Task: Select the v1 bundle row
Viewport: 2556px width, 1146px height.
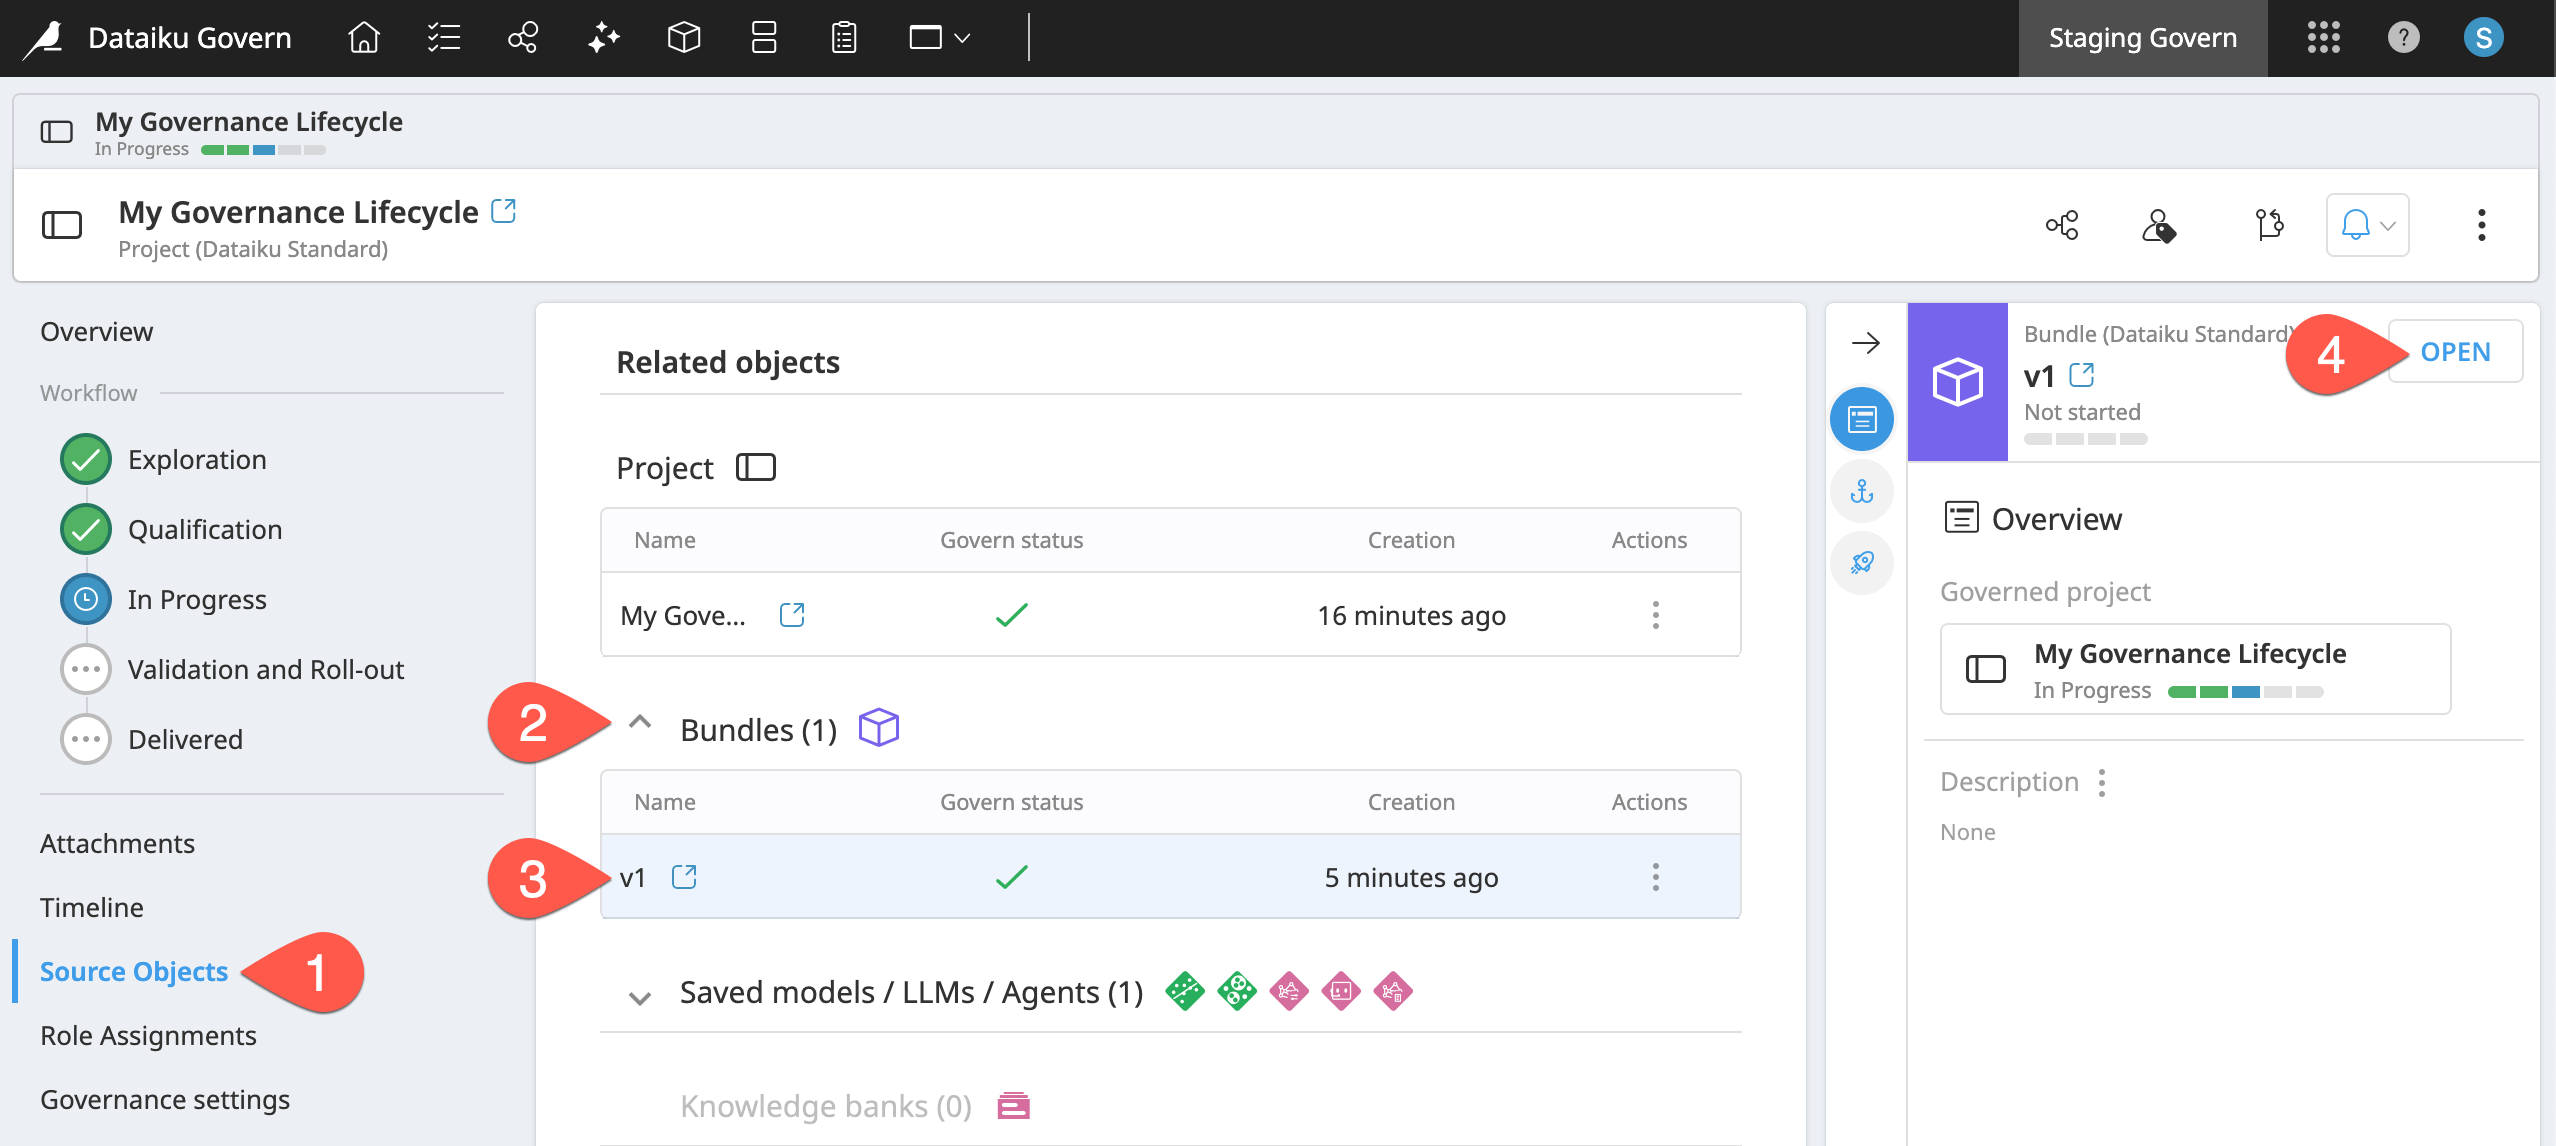Action: point(1170,877)
